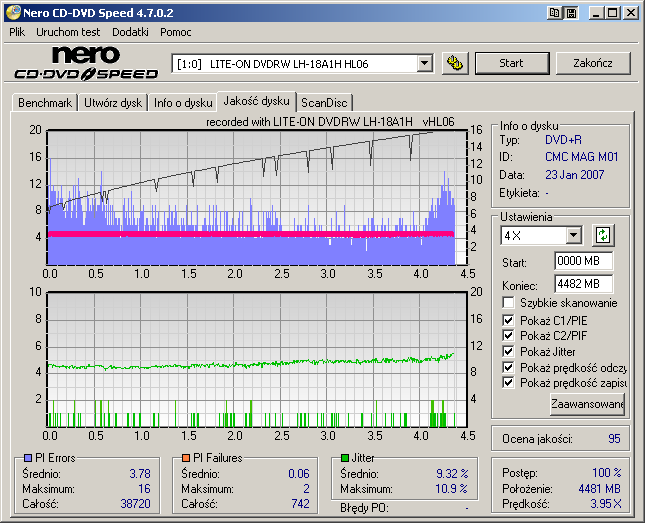Image resolution: width=645 pixels, height=523 pixels.
Task: Click the PI Errors Średnio value 3.78
Action: (140, 474)
